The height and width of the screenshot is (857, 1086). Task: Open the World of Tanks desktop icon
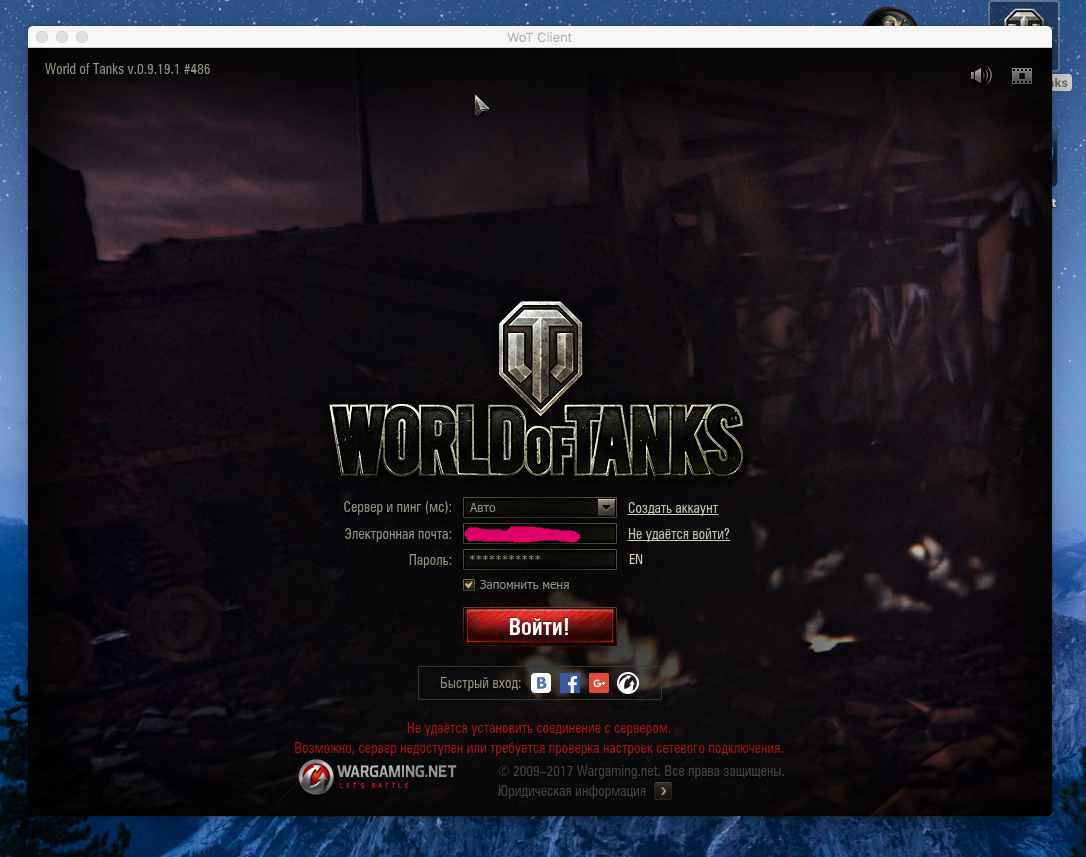(x=1023, y=15)
